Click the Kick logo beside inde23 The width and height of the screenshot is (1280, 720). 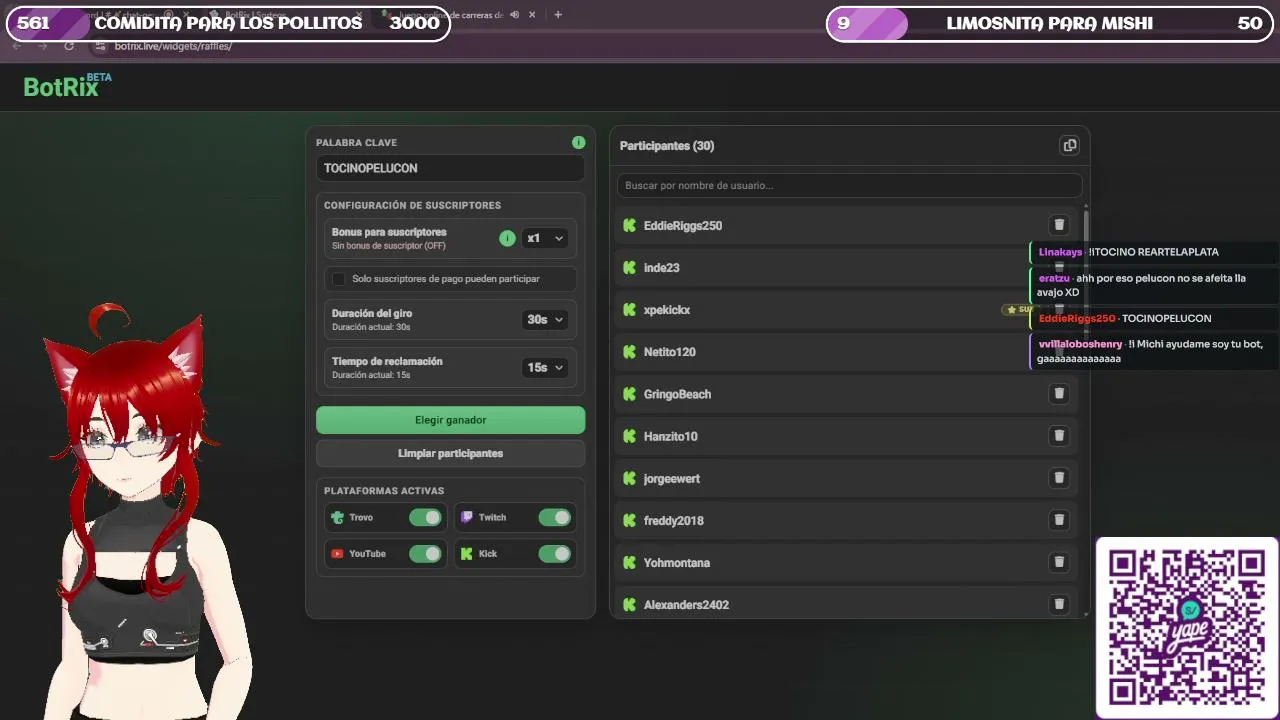629,268
